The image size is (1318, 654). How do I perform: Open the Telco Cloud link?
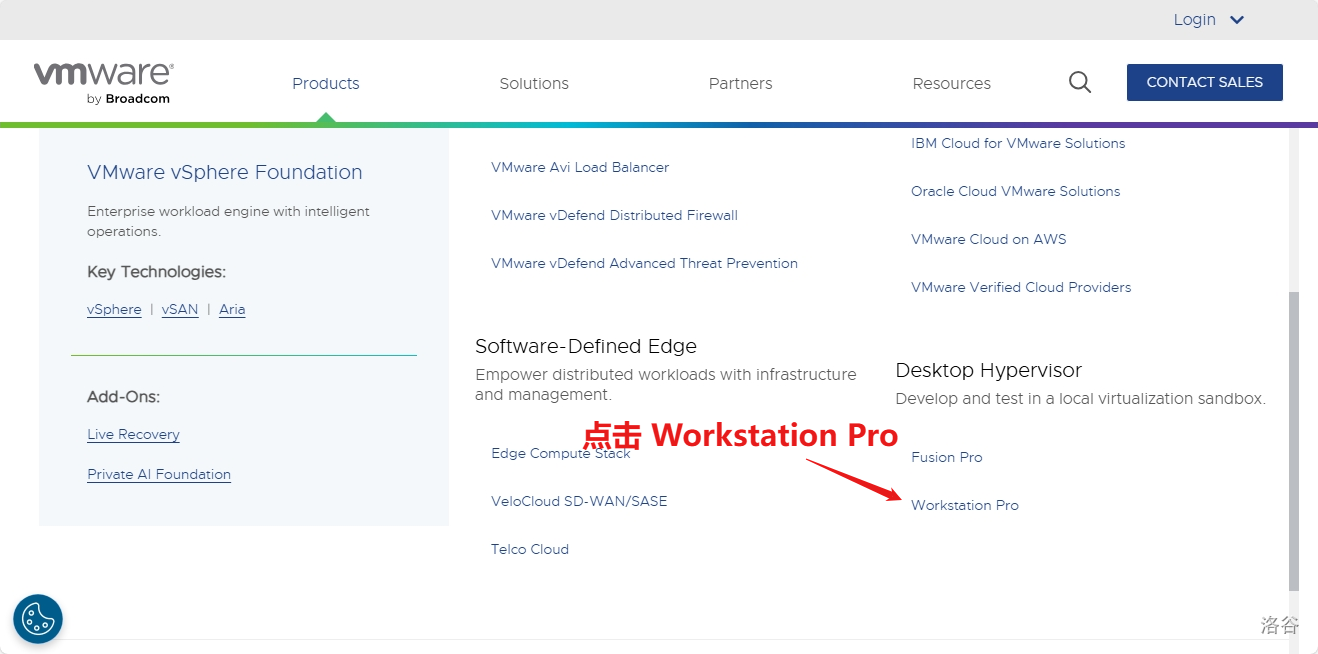point(530,549)
